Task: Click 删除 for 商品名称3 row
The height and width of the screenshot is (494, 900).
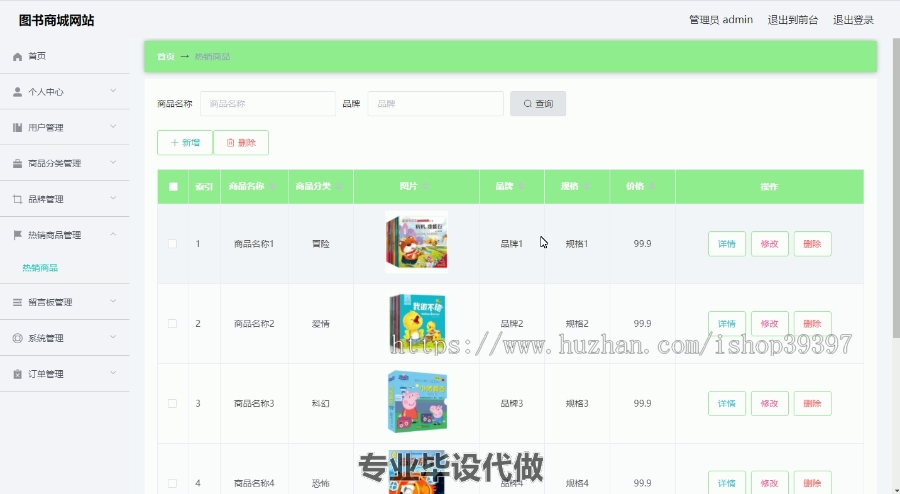Action: point(813,403)
